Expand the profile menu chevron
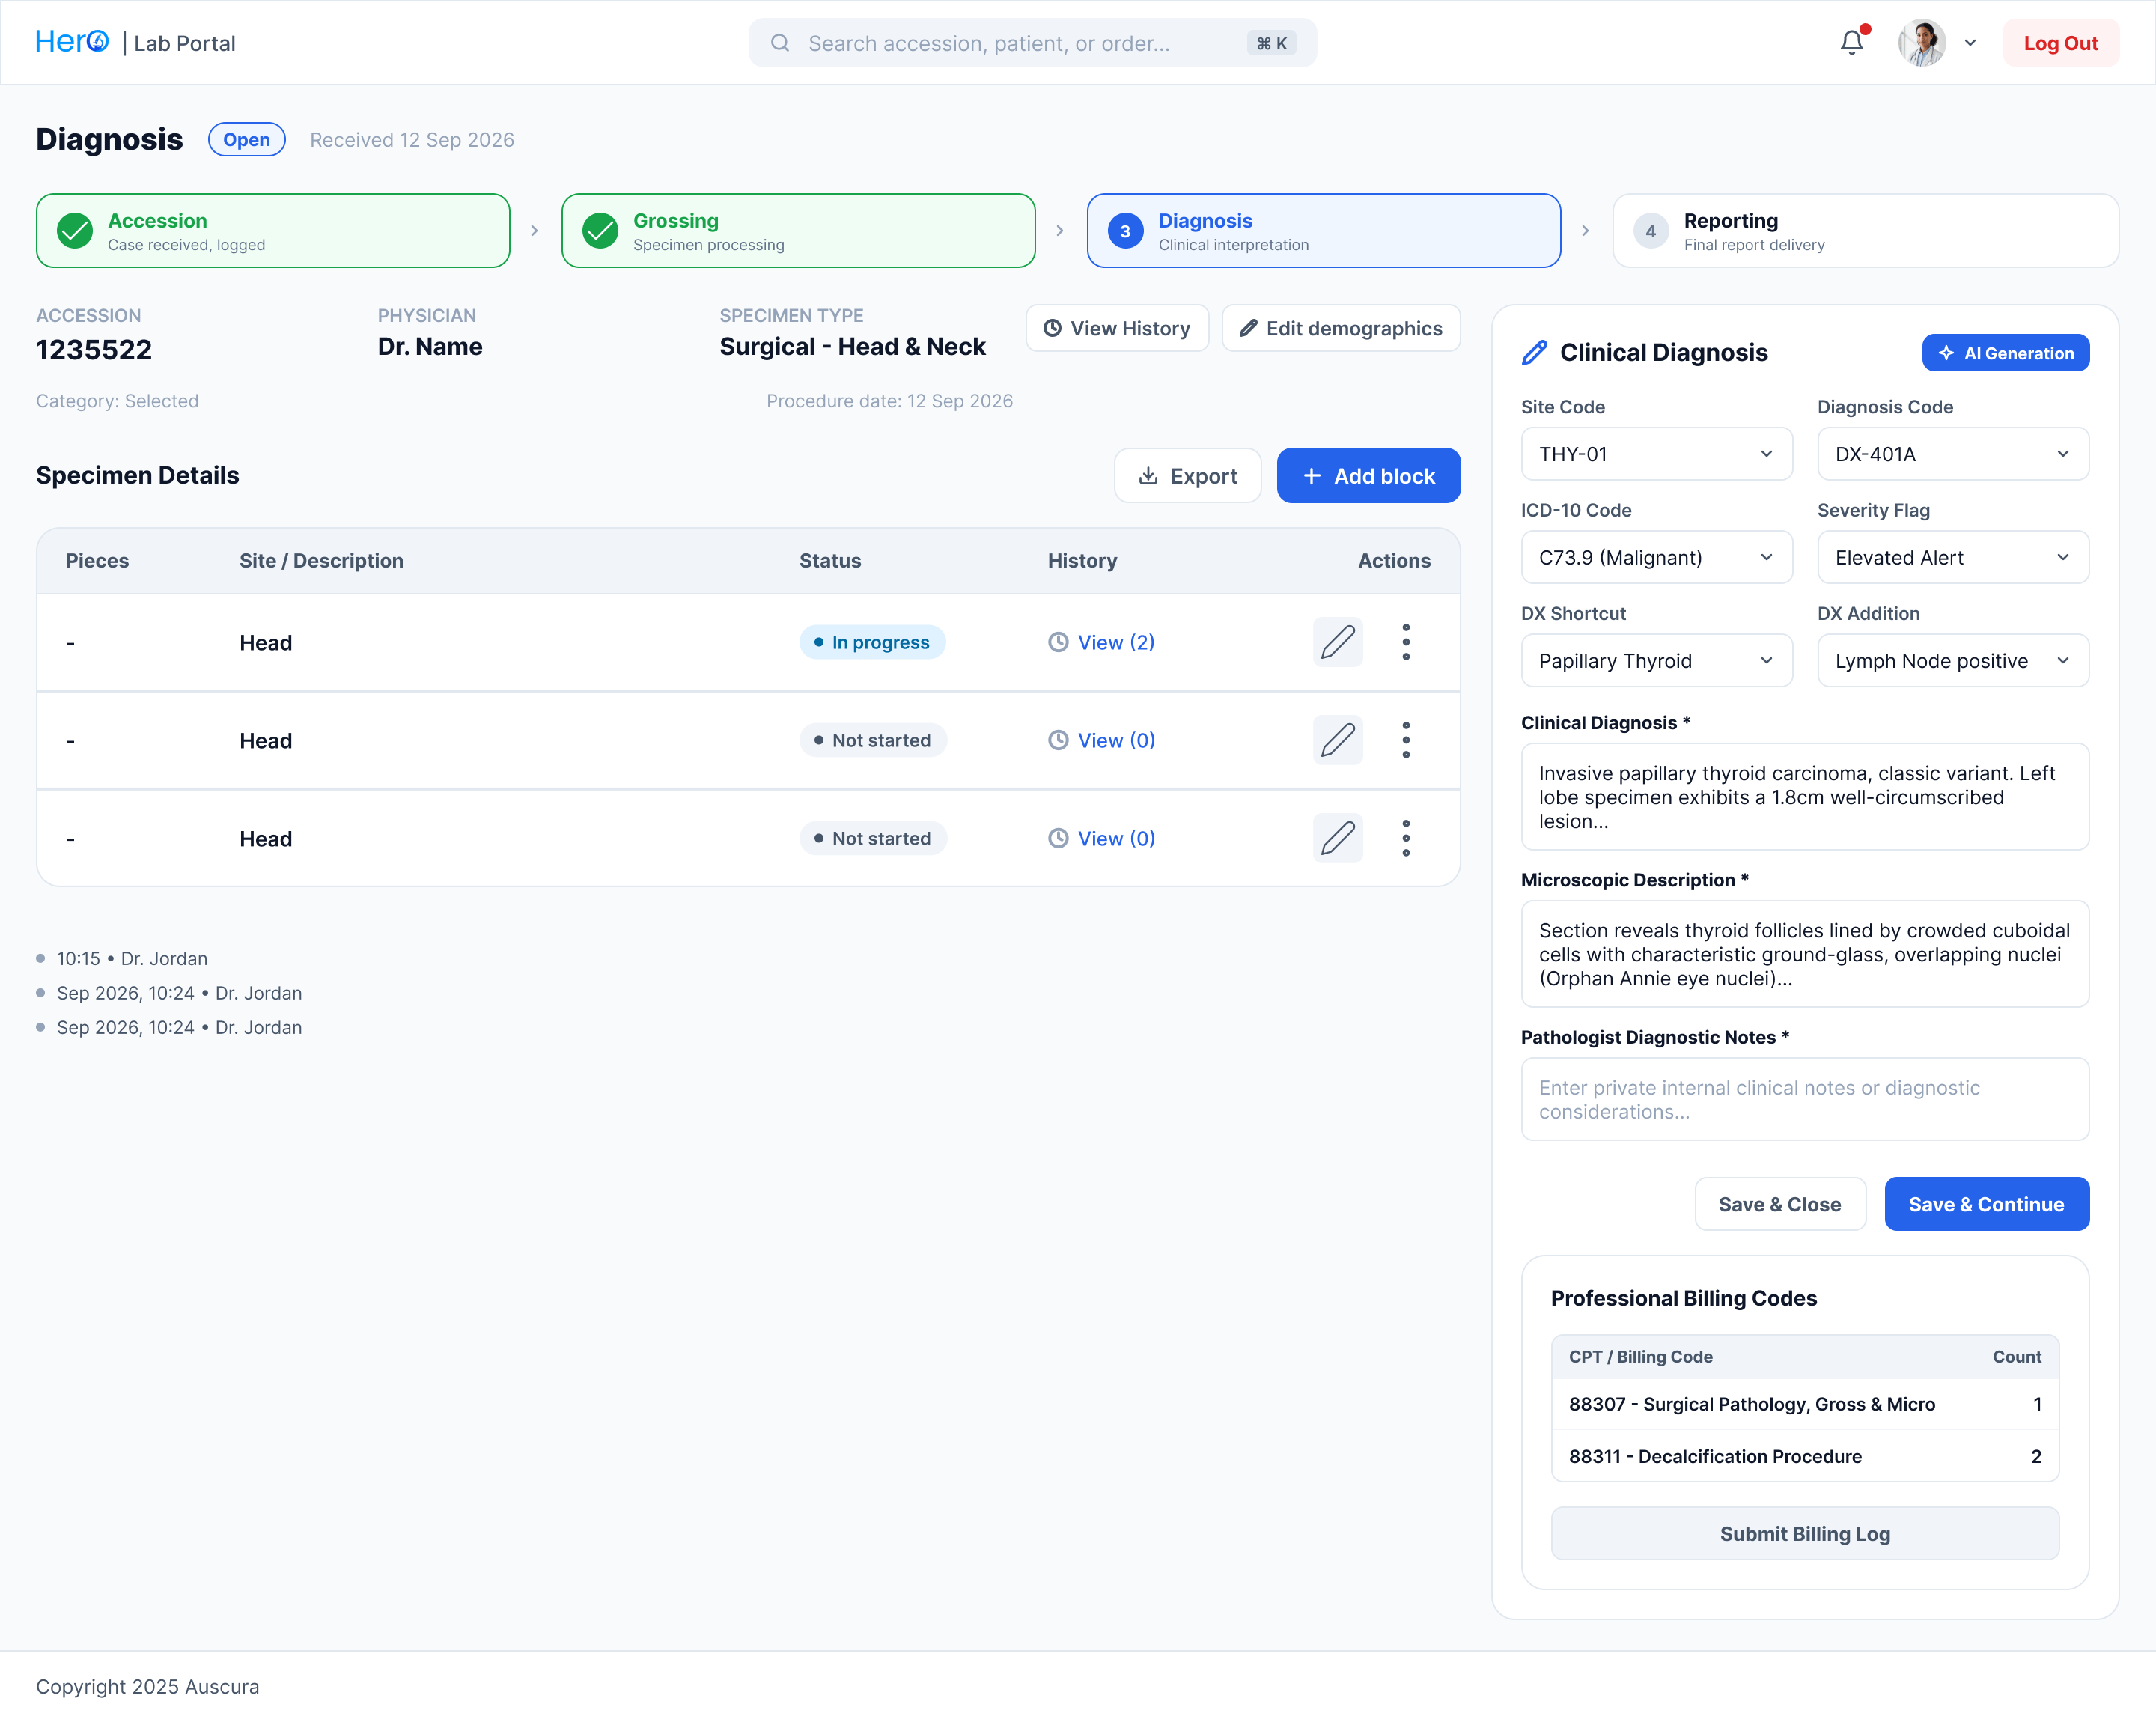The width and height of the screenshot is (2156, 1722). tap(1970, 43)
